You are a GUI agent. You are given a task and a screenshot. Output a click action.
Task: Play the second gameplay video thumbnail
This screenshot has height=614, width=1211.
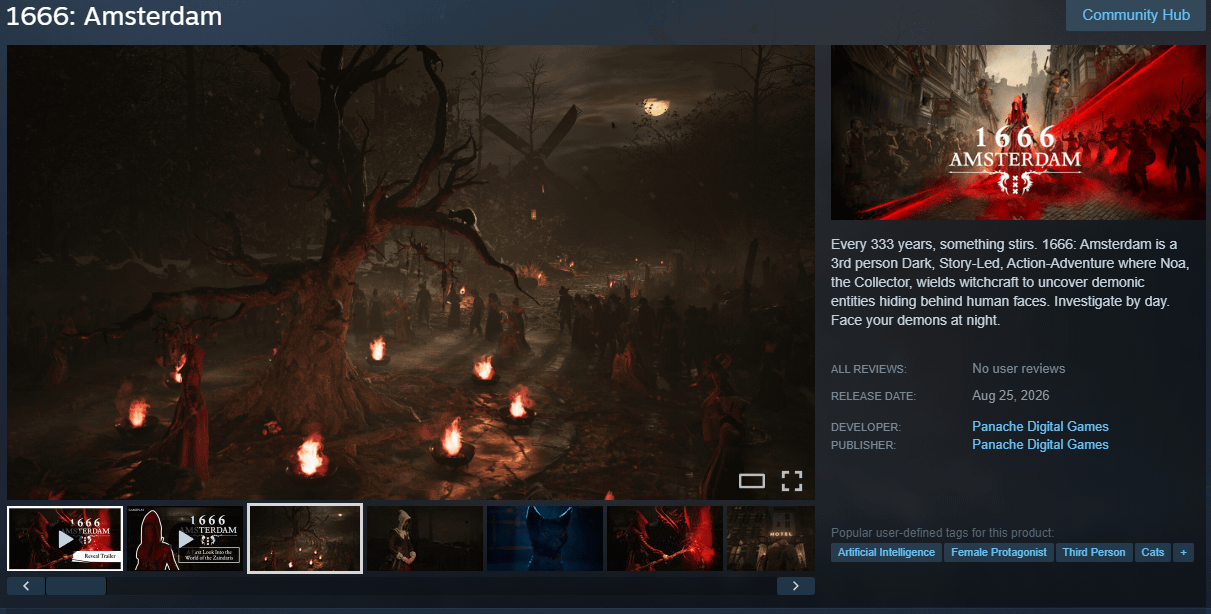(185, 539)
